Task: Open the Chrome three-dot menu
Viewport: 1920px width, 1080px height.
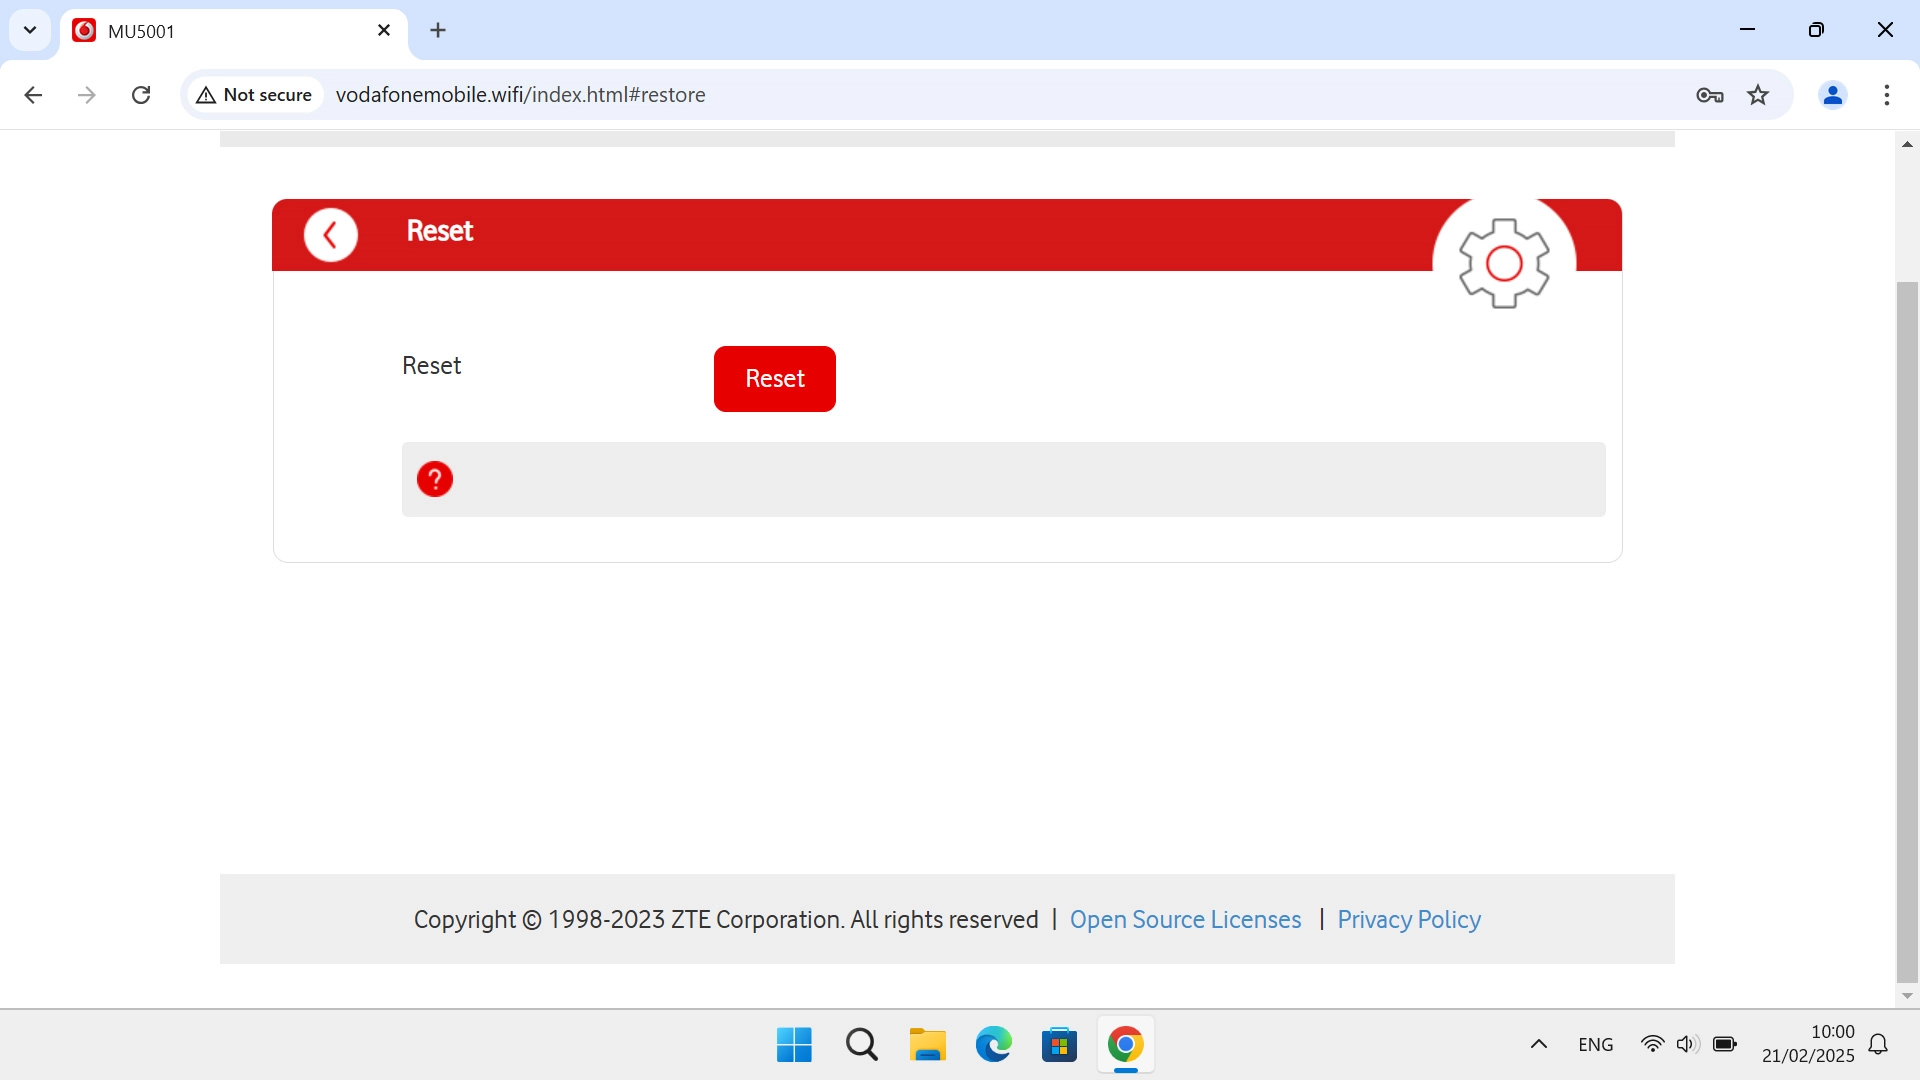Action: (x=1886, y=95)
